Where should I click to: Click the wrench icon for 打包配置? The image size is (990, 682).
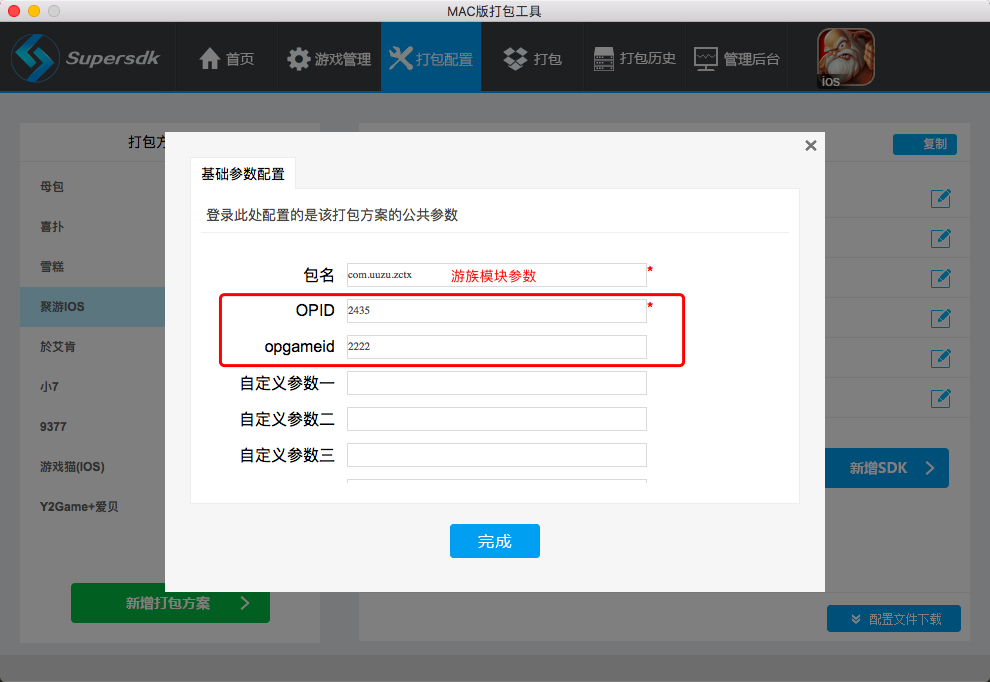(401, 58)
